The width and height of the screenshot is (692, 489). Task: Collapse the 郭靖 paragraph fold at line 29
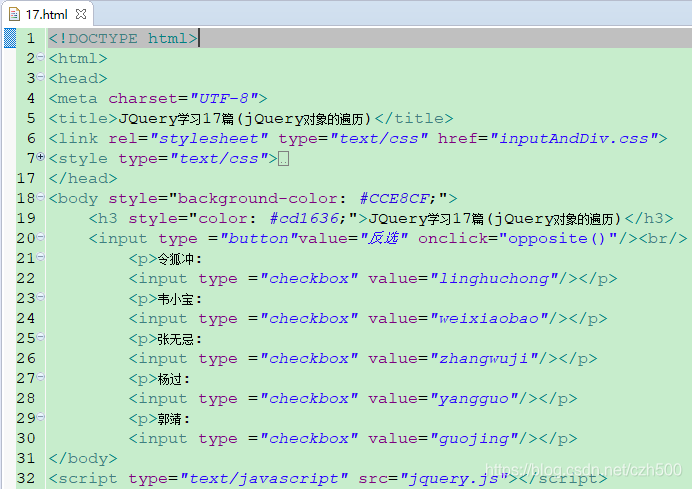point(41,417)
